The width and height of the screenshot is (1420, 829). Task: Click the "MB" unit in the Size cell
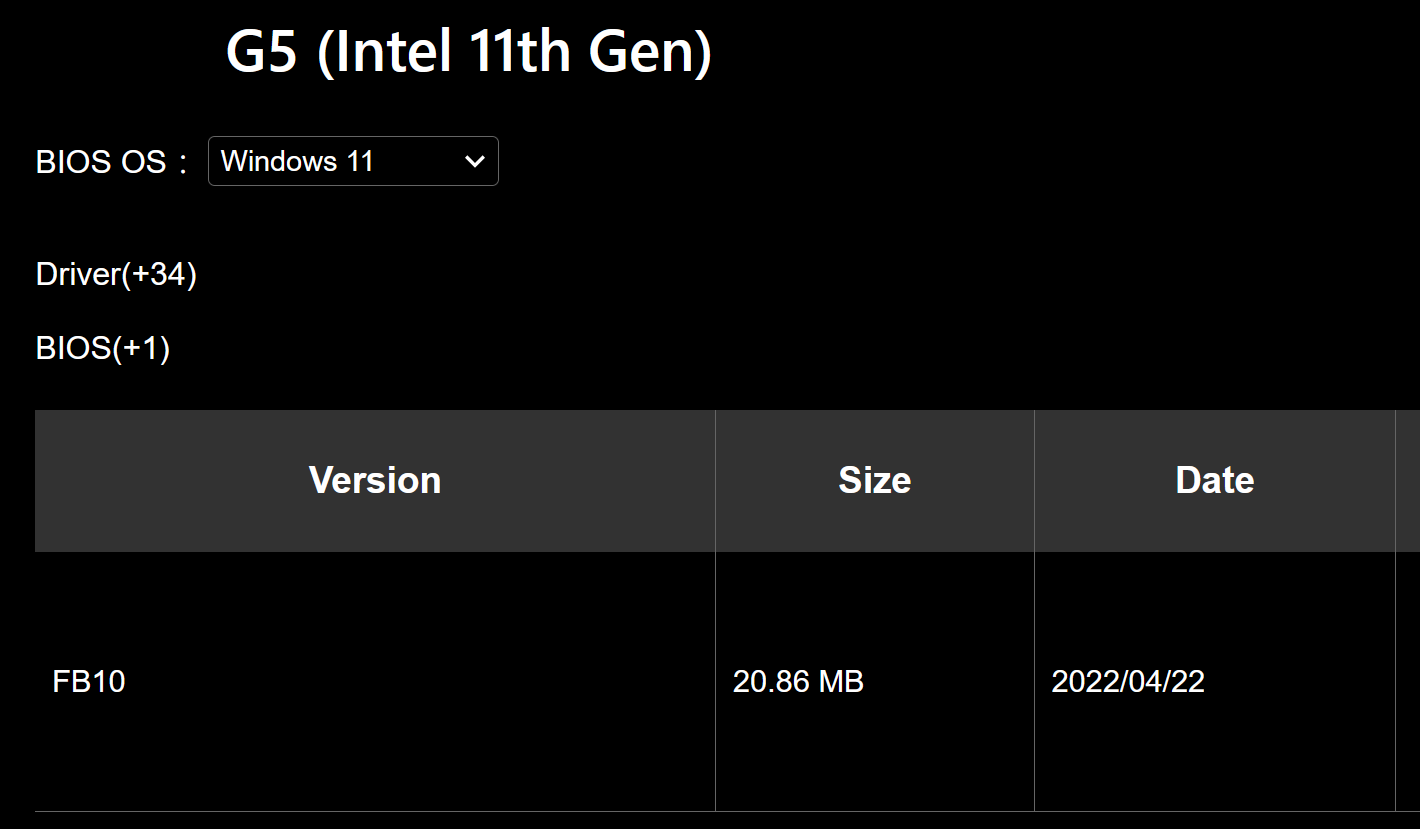point(841,682)
